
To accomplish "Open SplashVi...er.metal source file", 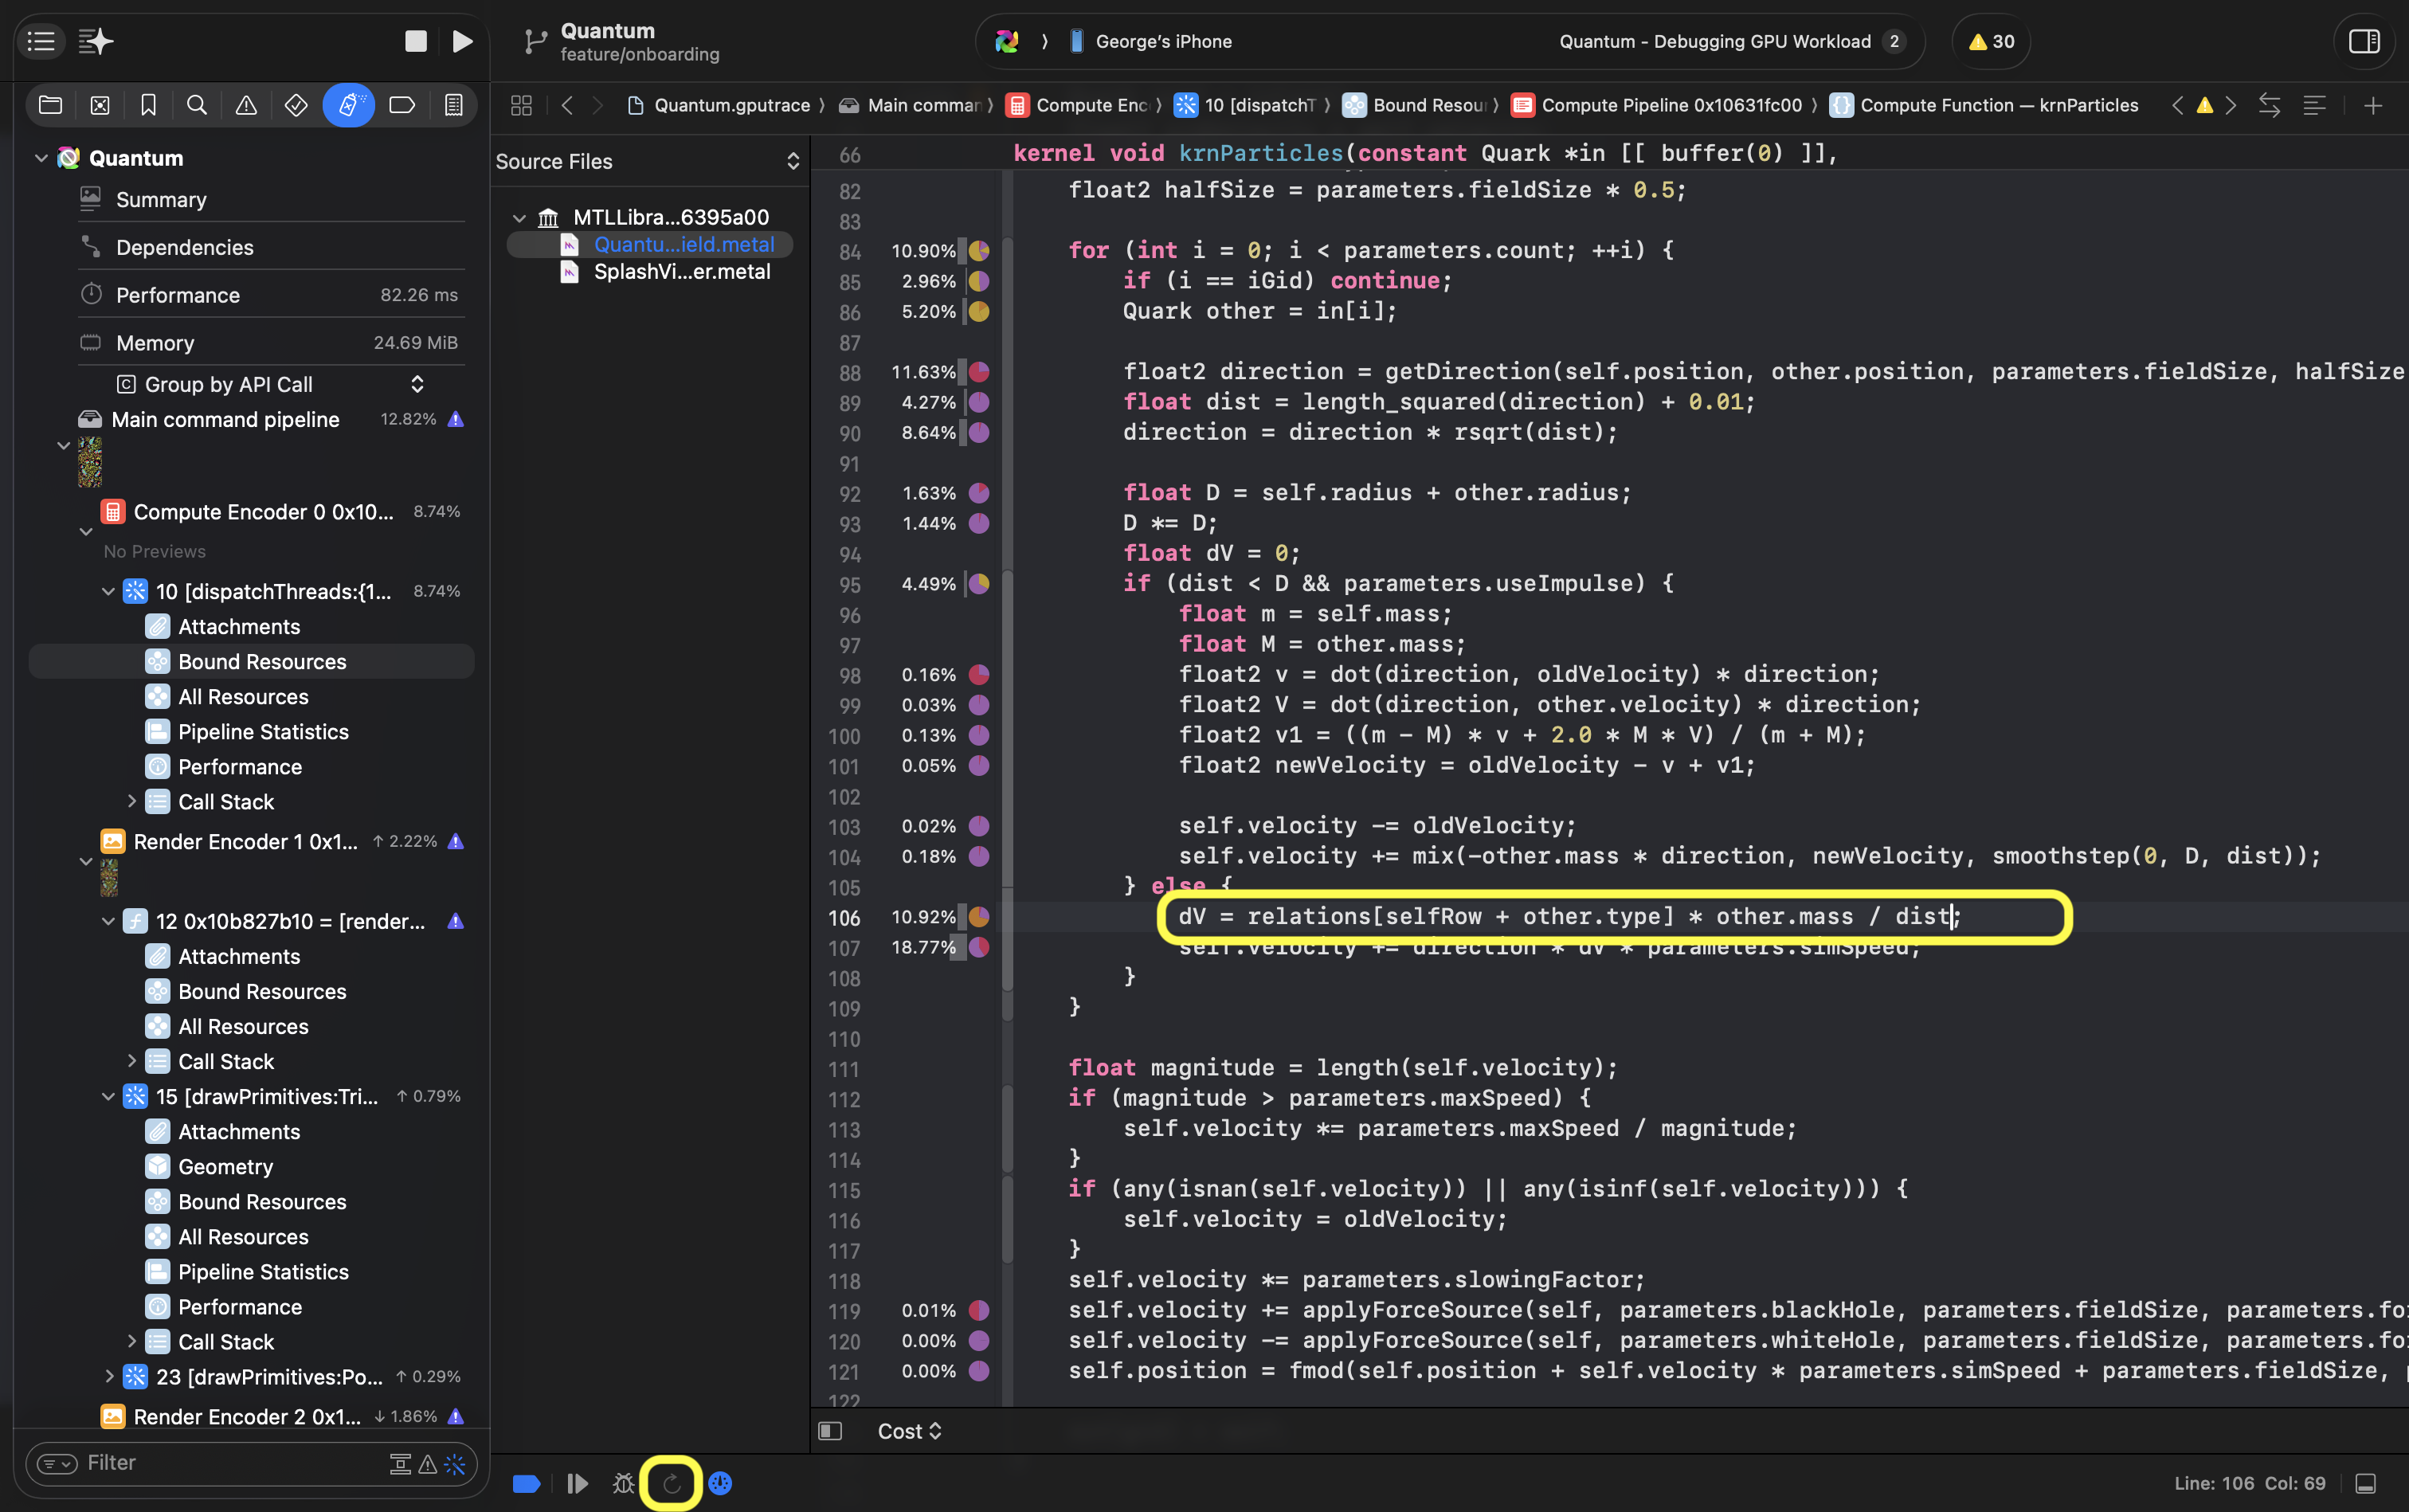I will [681, 272].
